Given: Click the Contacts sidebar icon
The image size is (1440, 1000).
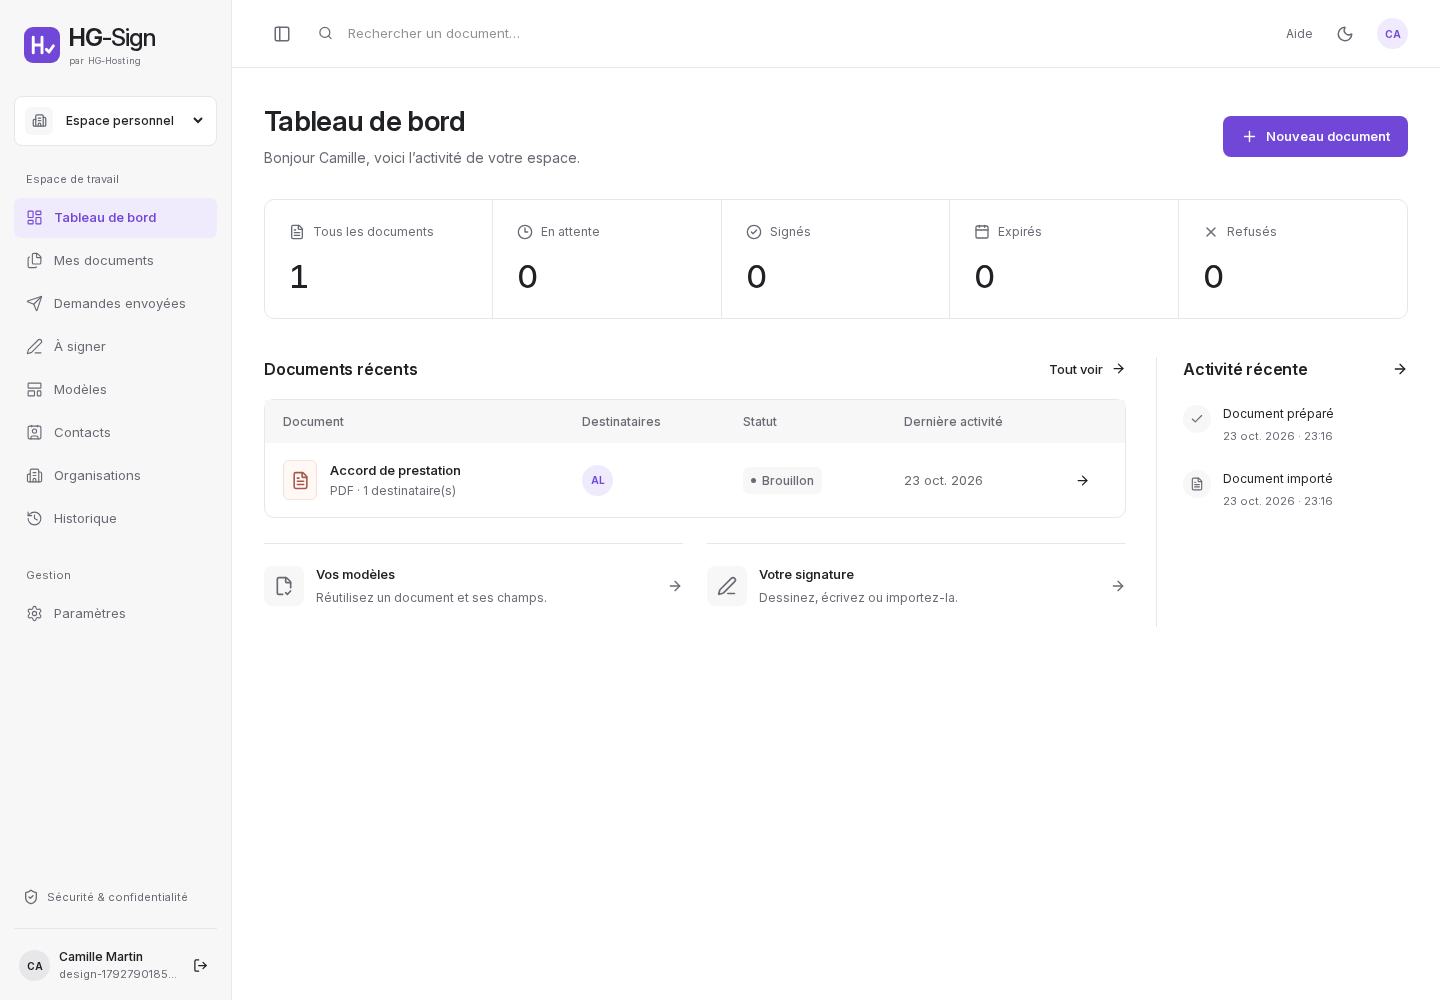Looking at the screenshot, I should tap(35, 433).
